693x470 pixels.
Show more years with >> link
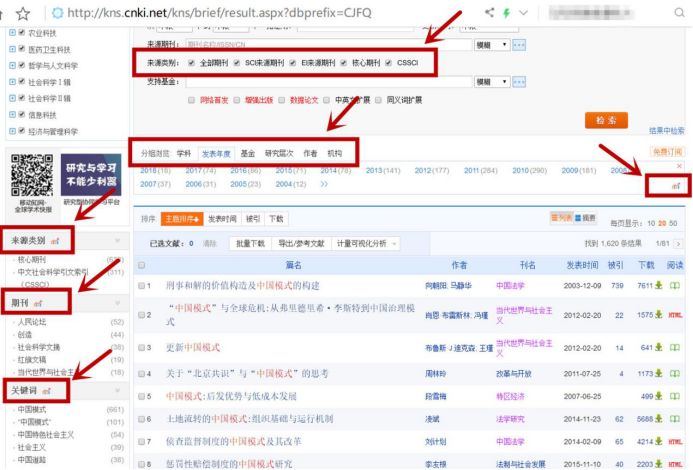[x=324, y=184]
